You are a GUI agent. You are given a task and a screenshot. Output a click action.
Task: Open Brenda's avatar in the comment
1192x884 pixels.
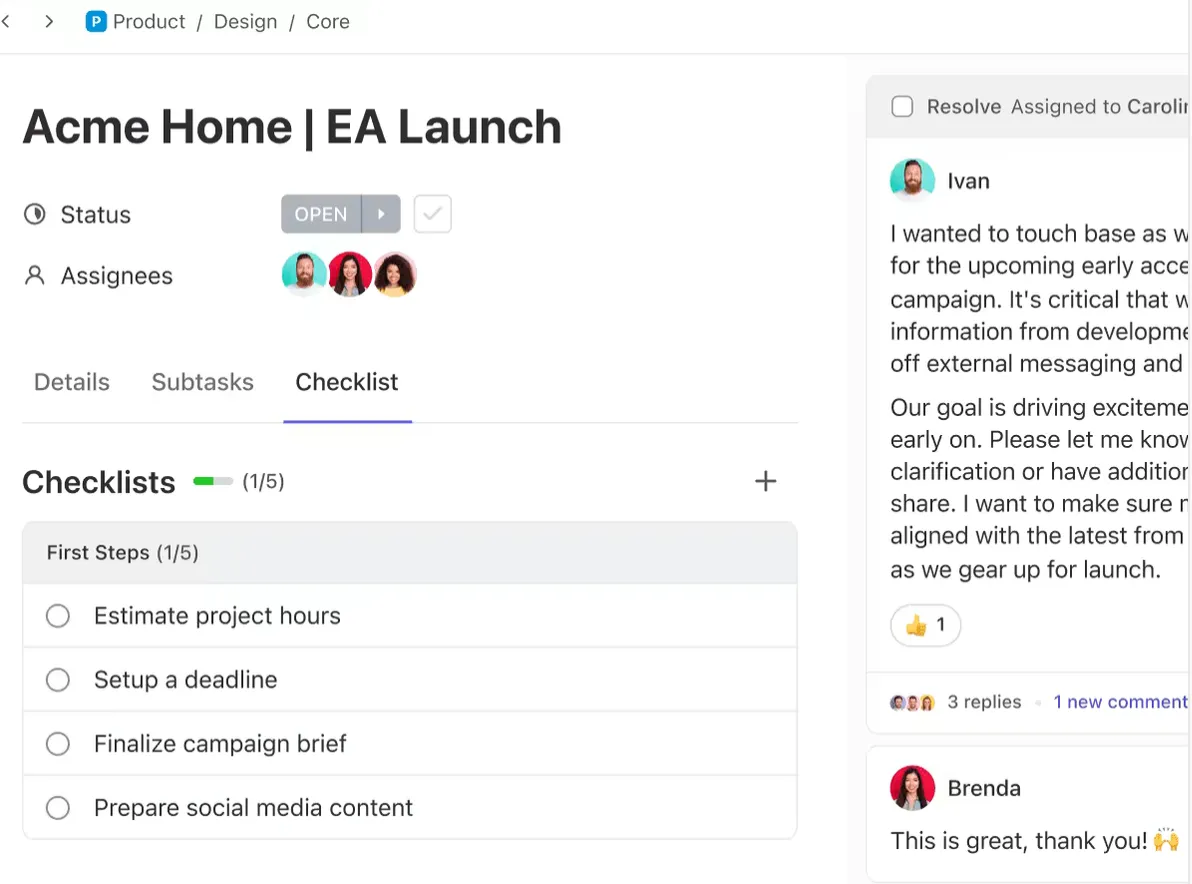coord(912,787)
